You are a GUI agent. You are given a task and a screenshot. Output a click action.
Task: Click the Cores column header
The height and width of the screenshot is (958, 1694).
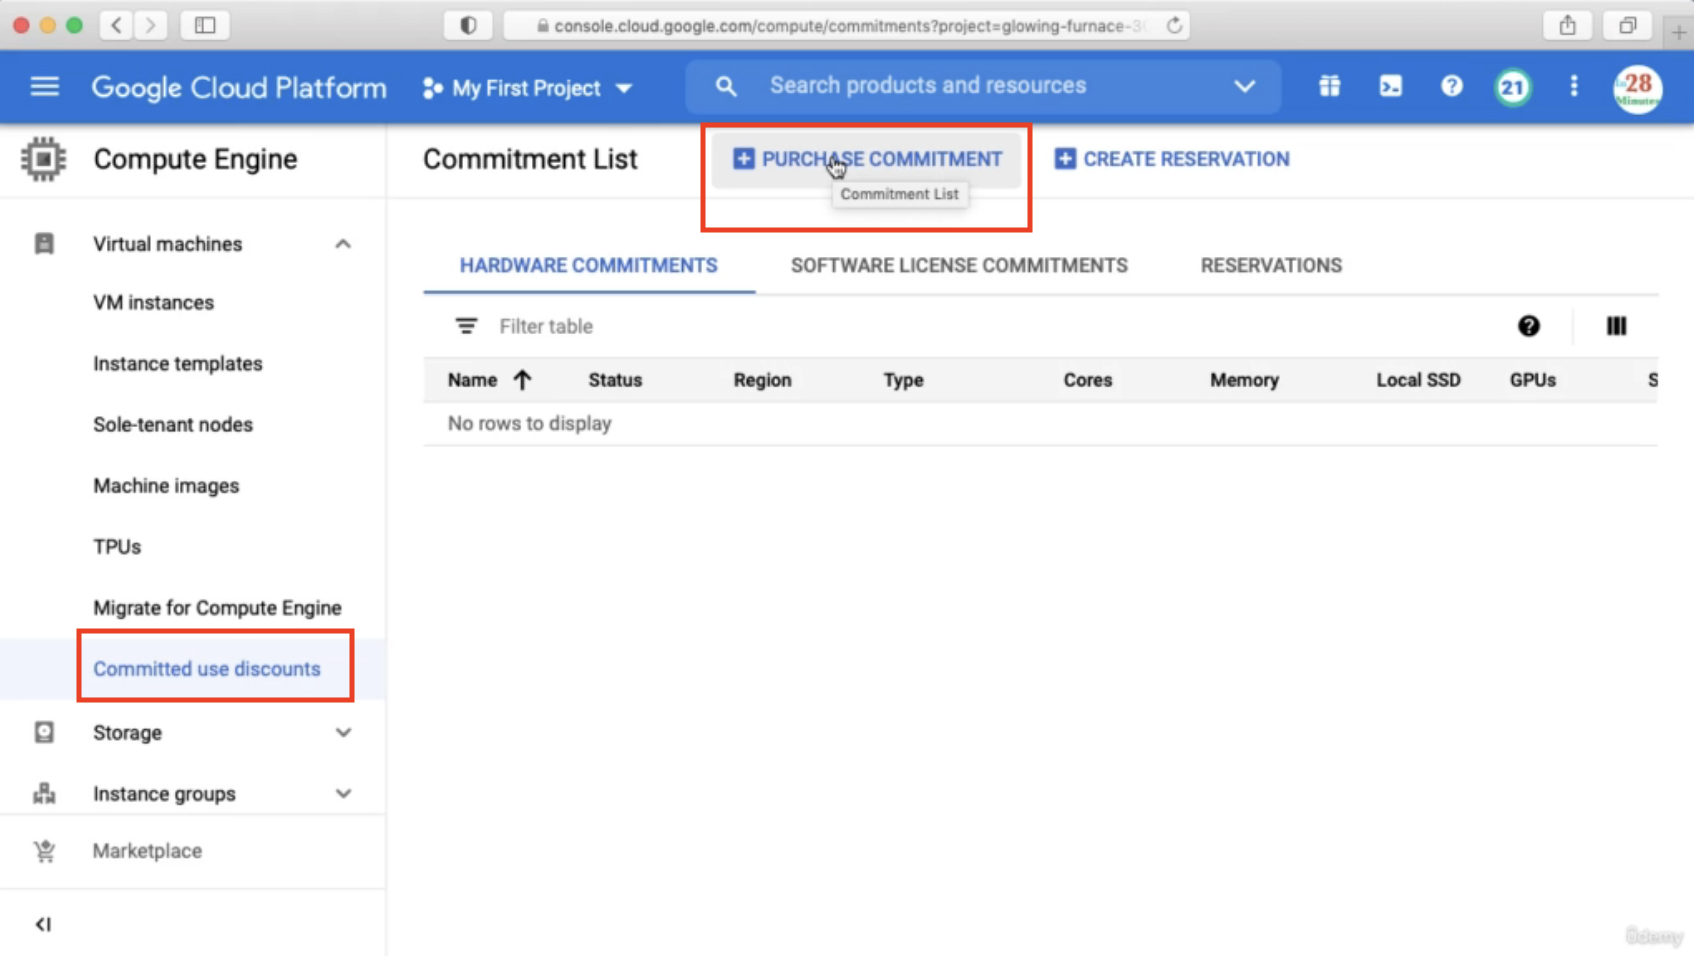click(1087, 380)
